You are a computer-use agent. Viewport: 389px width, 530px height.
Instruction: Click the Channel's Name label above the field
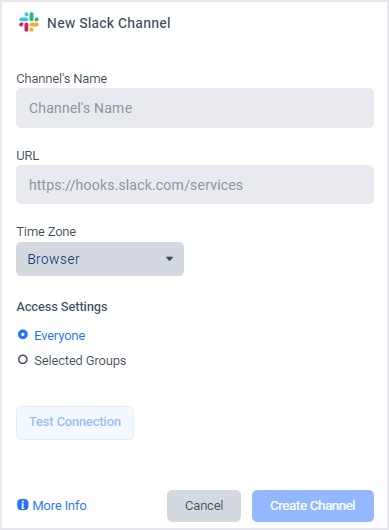coord(62,78)
